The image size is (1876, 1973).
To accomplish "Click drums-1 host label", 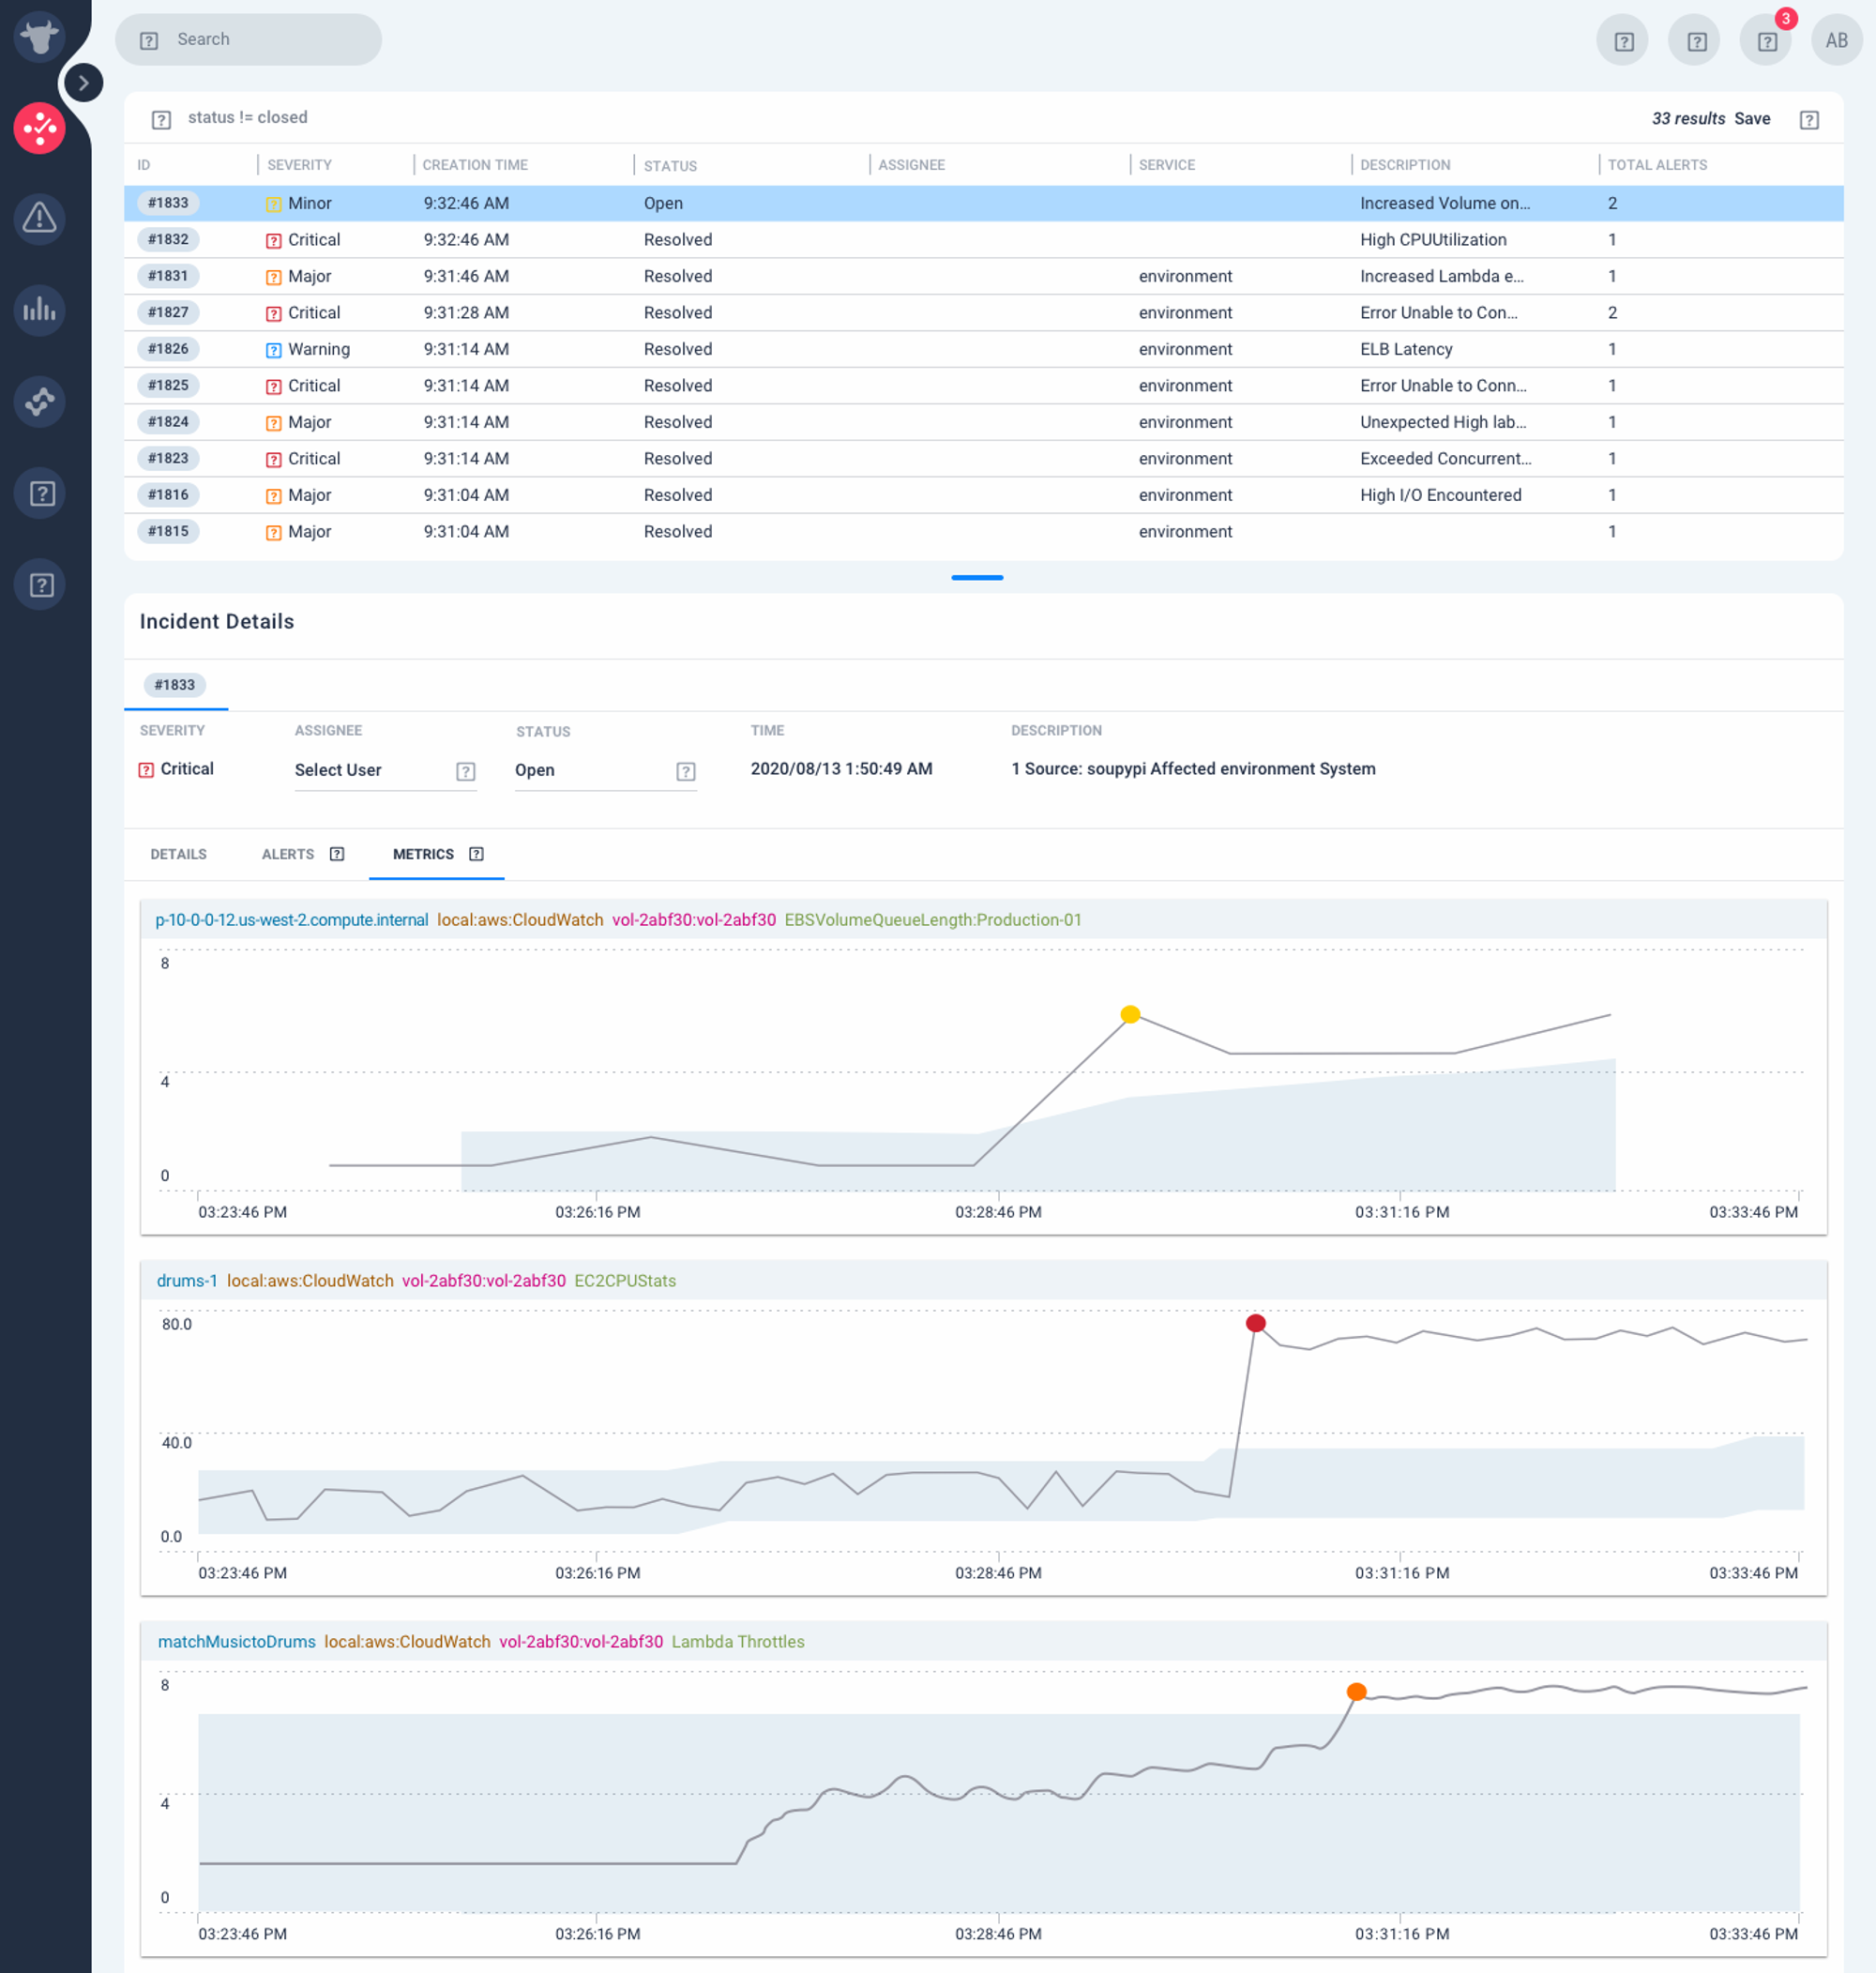I will [187, 1281].
